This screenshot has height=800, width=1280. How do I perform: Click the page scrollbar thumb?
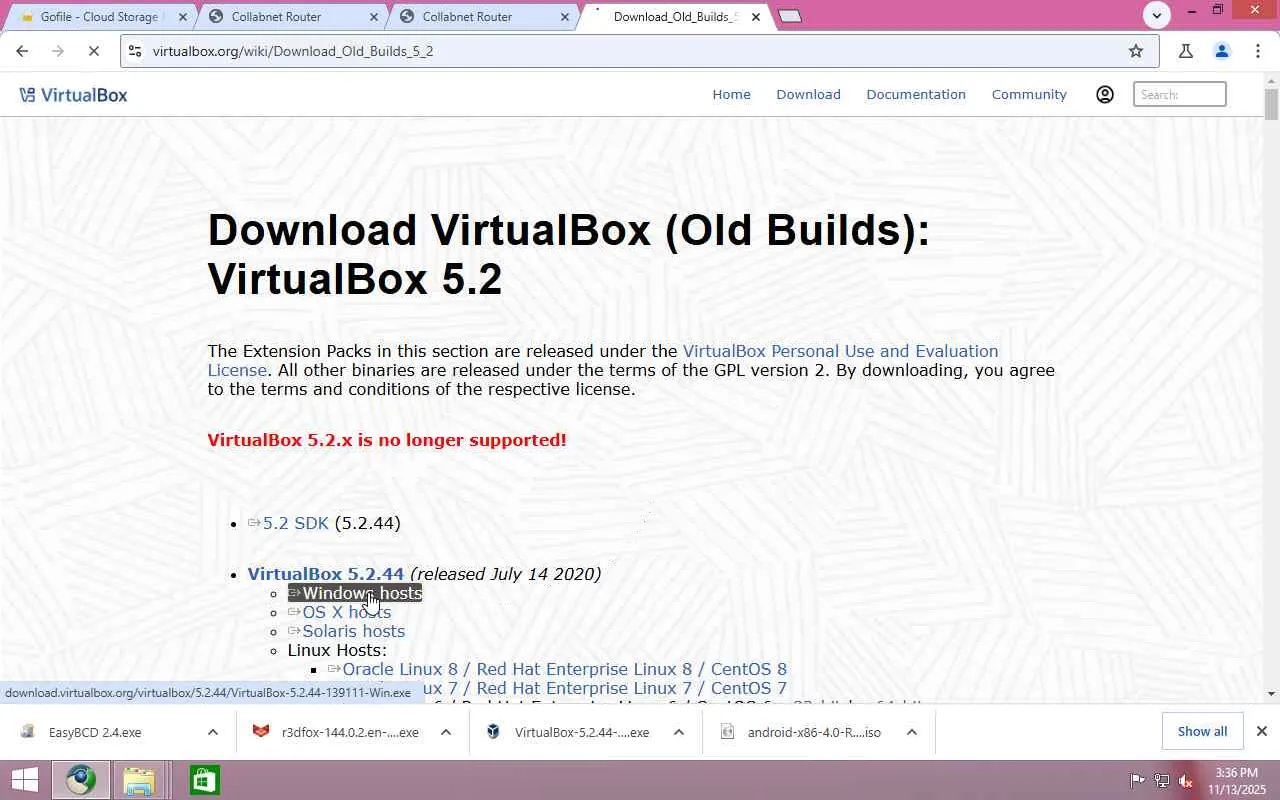point(1271,105)
